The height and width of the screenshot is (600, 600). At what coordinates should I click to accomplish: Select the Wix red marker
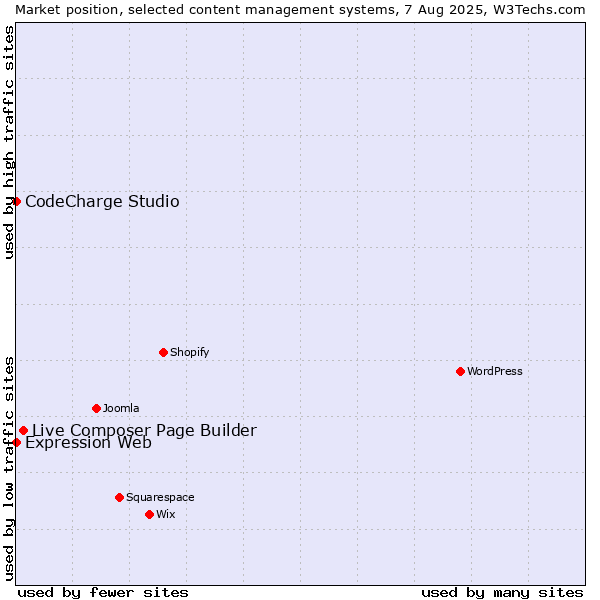[x=150, y=514]
